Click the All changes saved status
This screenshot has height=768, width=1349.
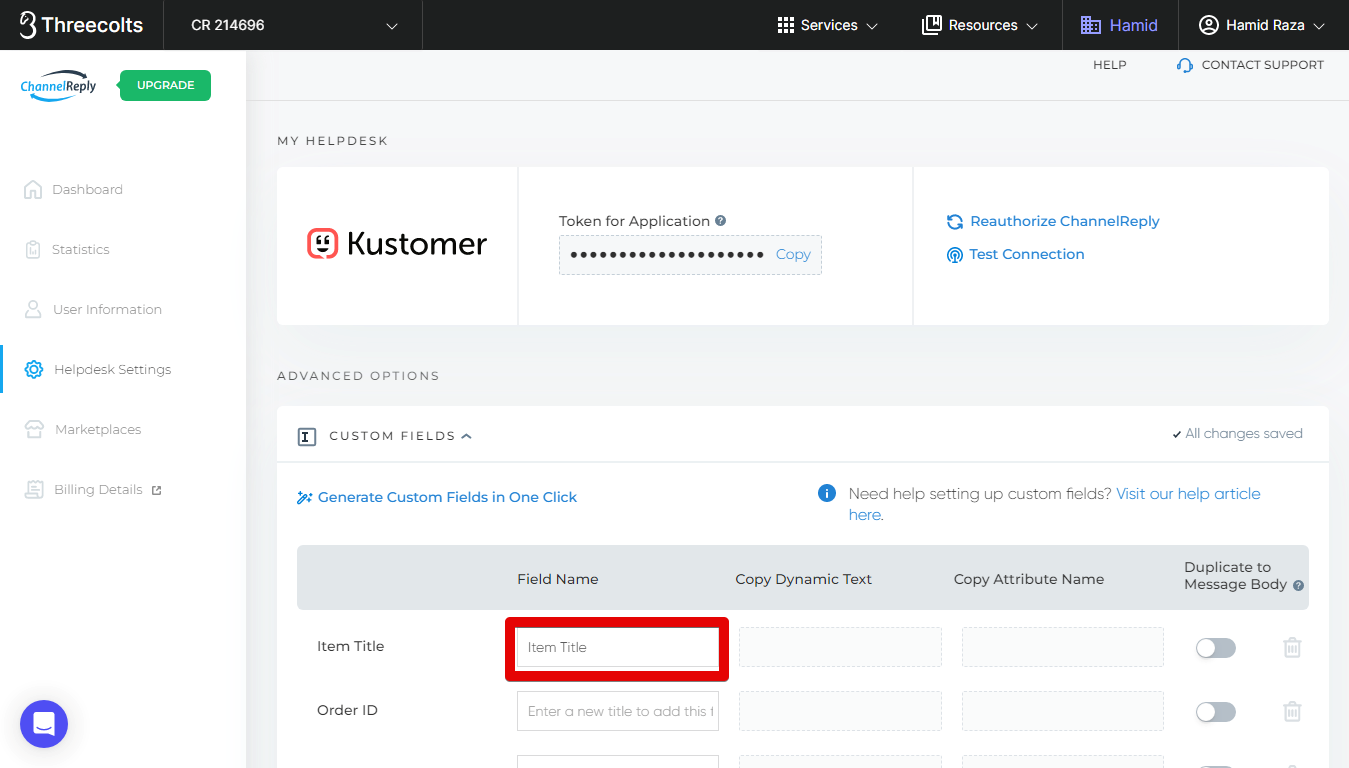[x=1237, y=434]
